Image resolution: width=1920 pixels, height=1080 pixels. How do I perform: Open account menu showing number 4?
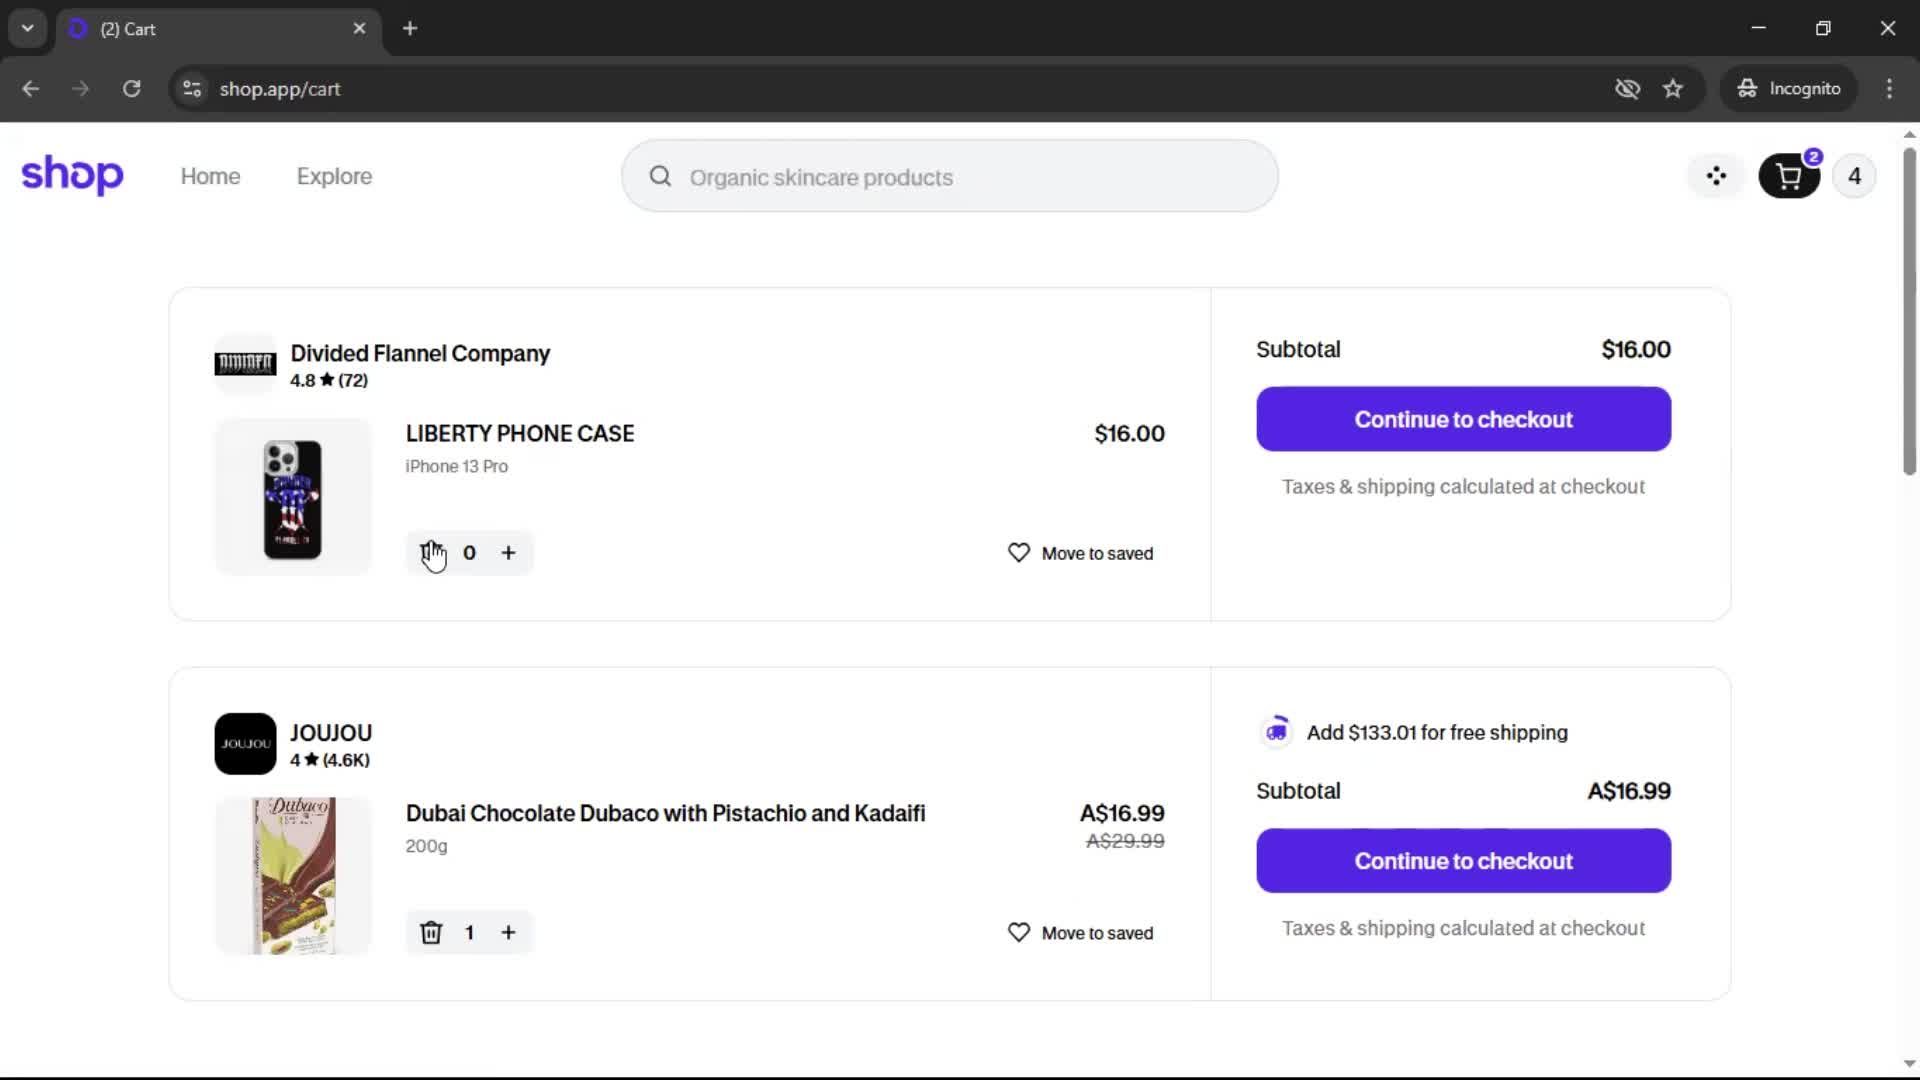click(x=1854, y=177)
